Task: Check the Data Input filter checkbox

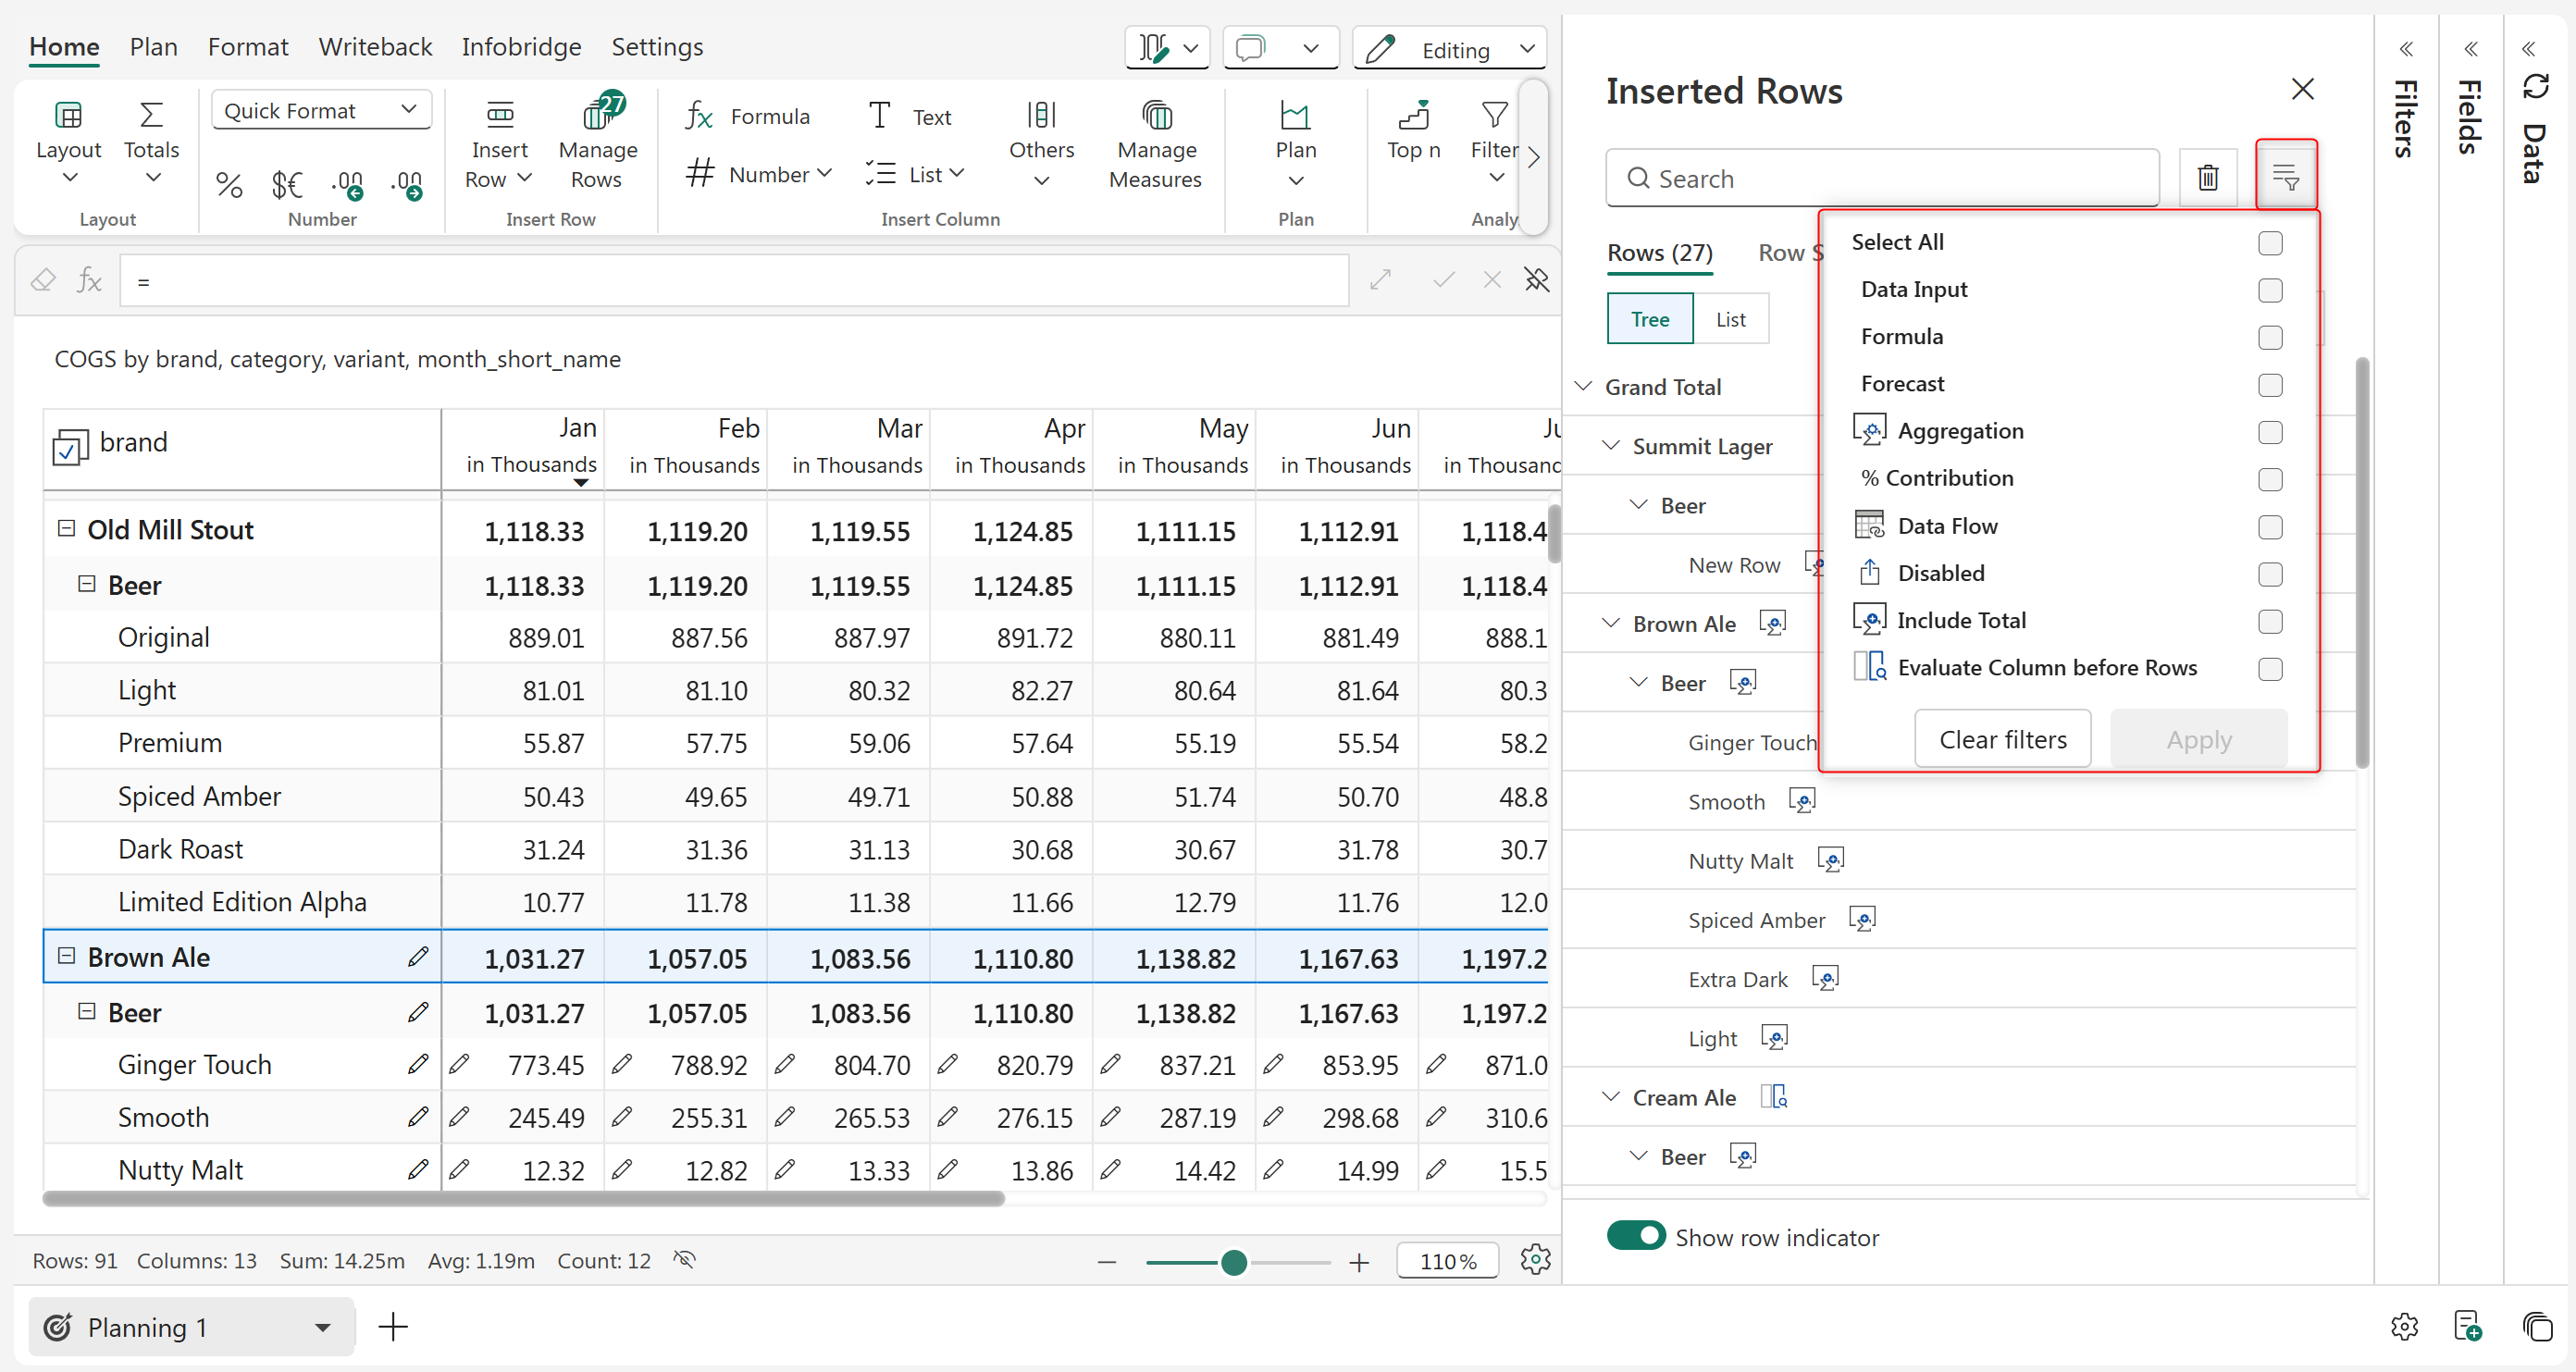Action: pyautogui.click(x=2270, y=290)
